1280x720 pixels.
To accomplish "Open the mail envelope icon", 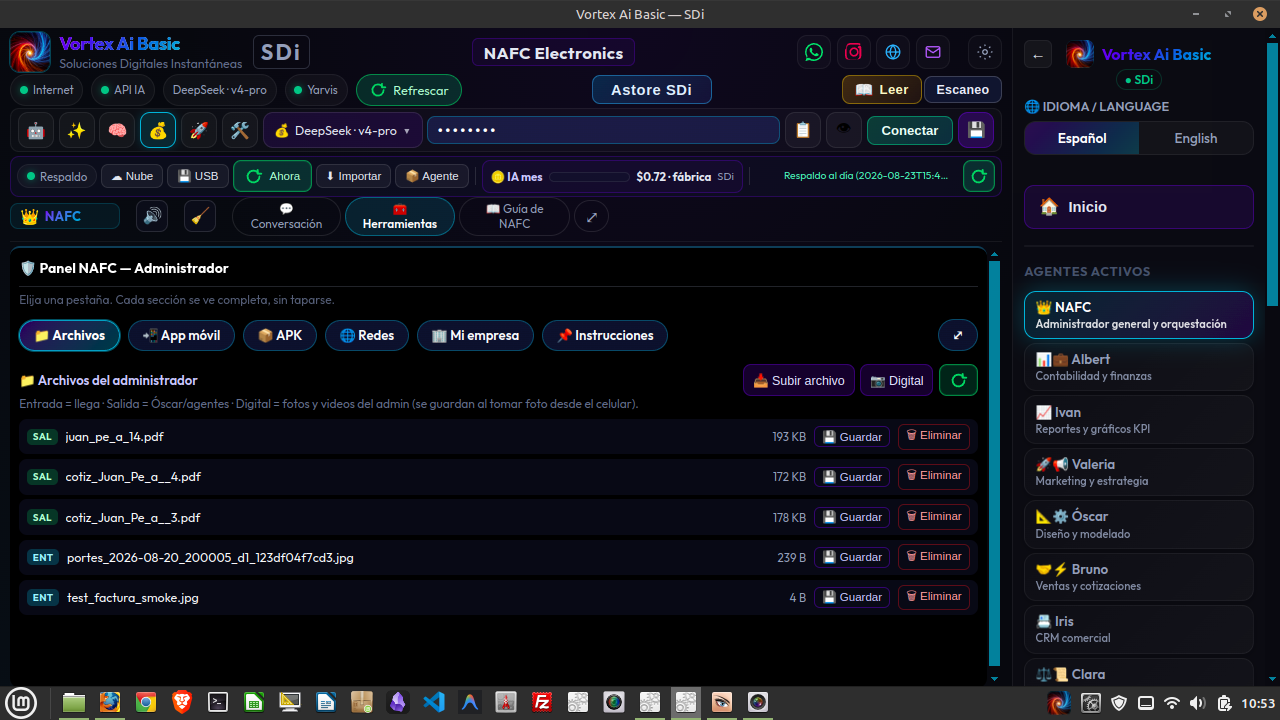I will pyautogui.click(x=933, y=52).
